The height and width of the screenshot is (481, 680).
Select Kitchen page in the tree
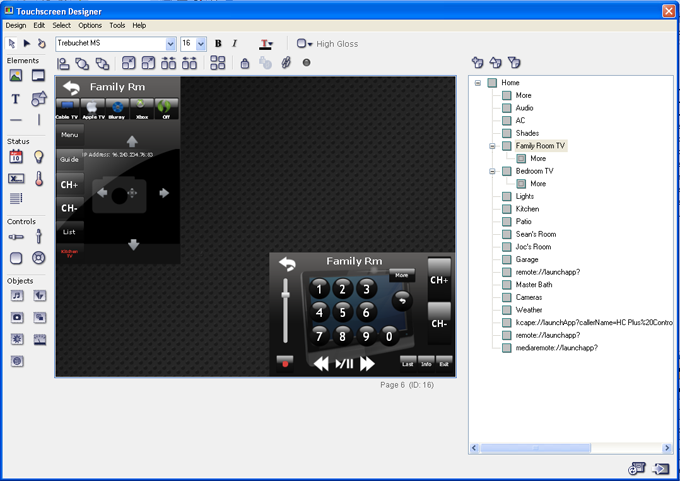[x=527, y=209]
